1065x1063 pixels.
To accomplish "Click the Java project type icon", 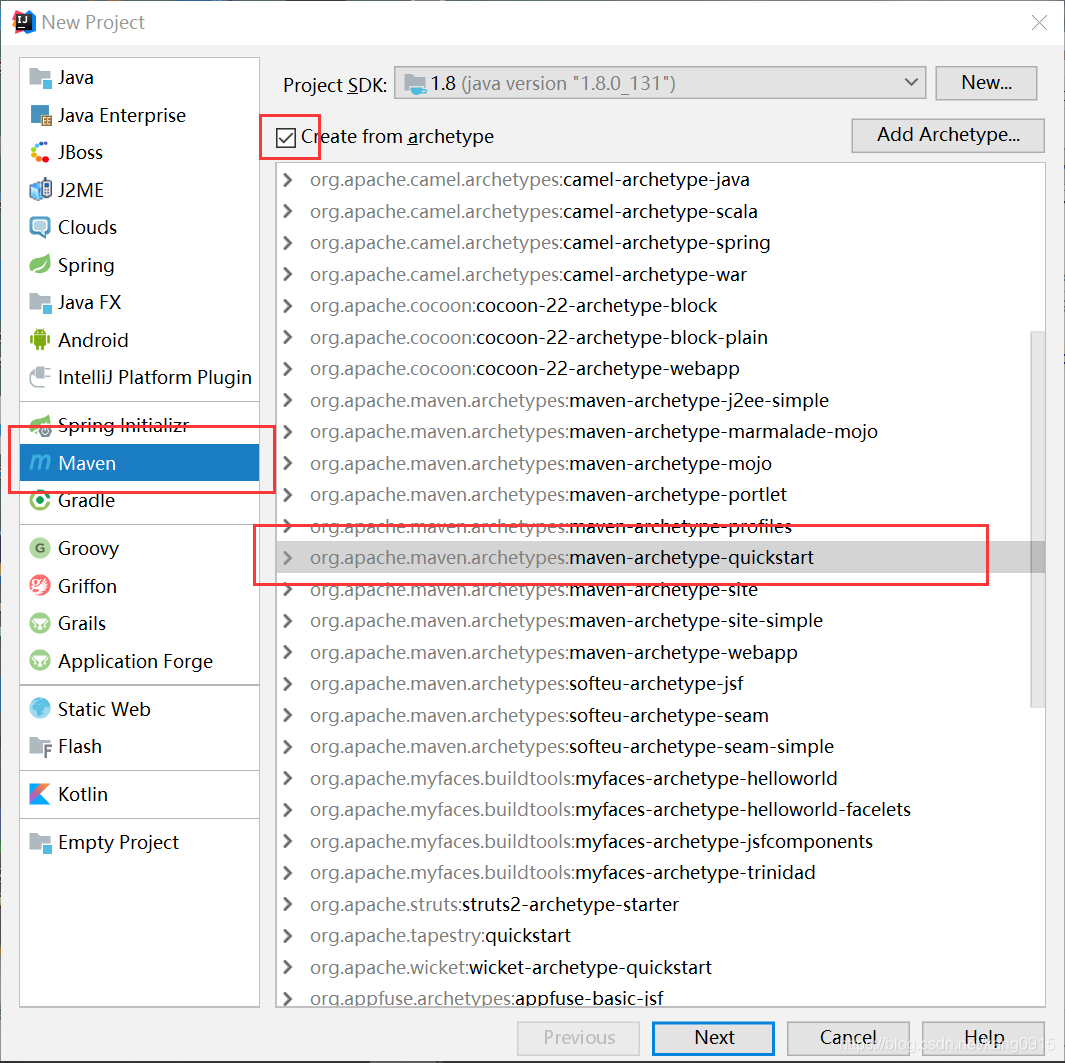I will click(40, 78).
